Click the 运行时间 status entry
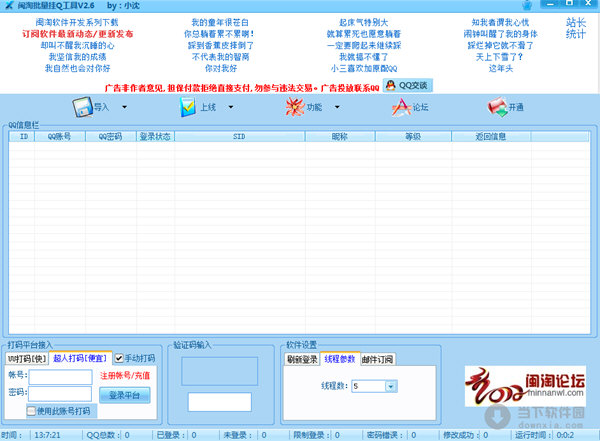Image resolution: width=600 pixels, height=441 pixels. tap(545, 435)
